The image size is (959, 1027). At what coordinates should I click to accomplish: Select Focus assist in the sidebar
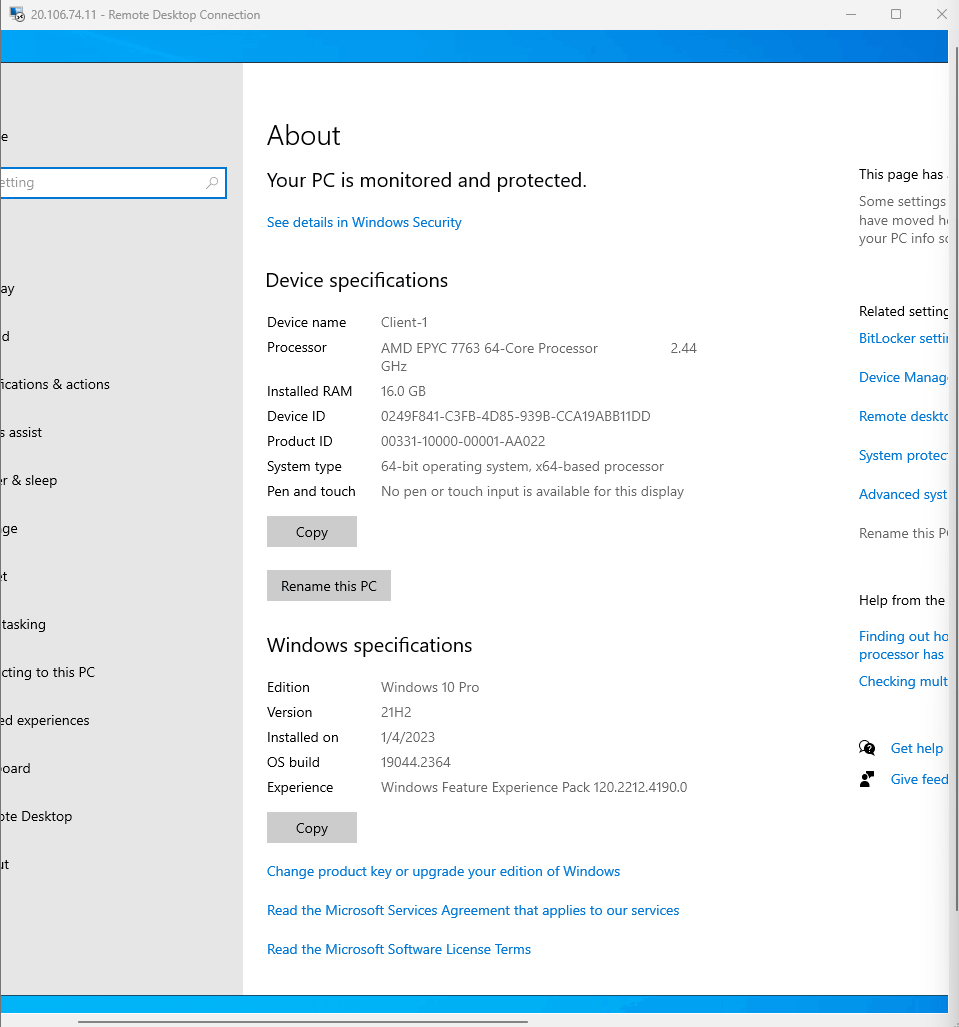click(21, 432)
